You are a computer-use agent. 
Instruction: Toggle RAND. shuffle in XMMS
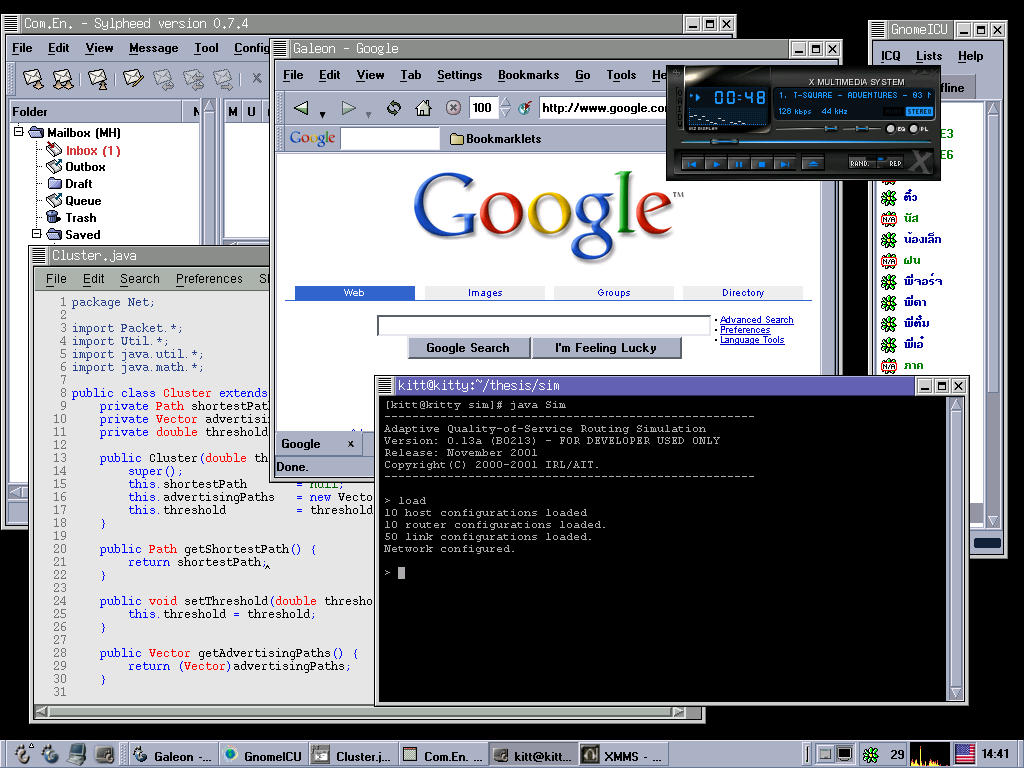click(x=861, y=163)
